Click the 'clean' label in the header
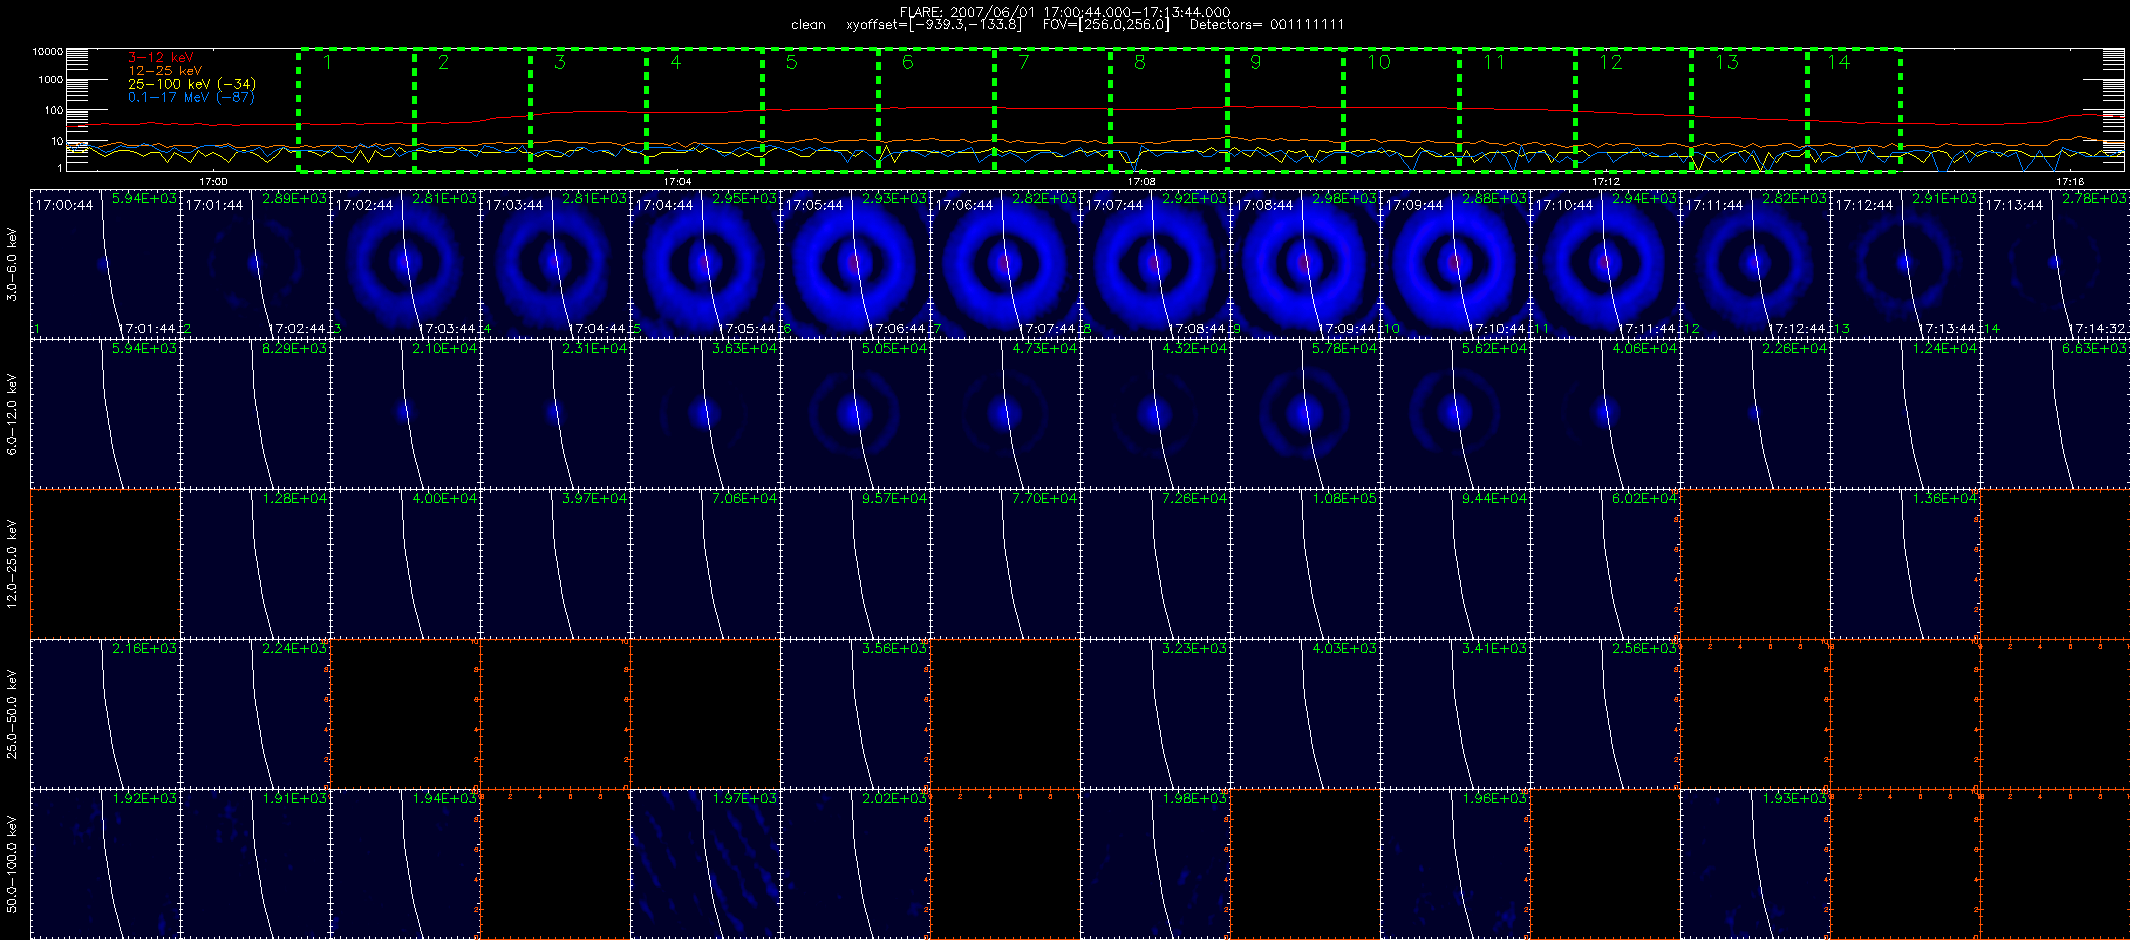Image resolution: width=2130 pixels, height=940 pixels. [x=808, y=25]
